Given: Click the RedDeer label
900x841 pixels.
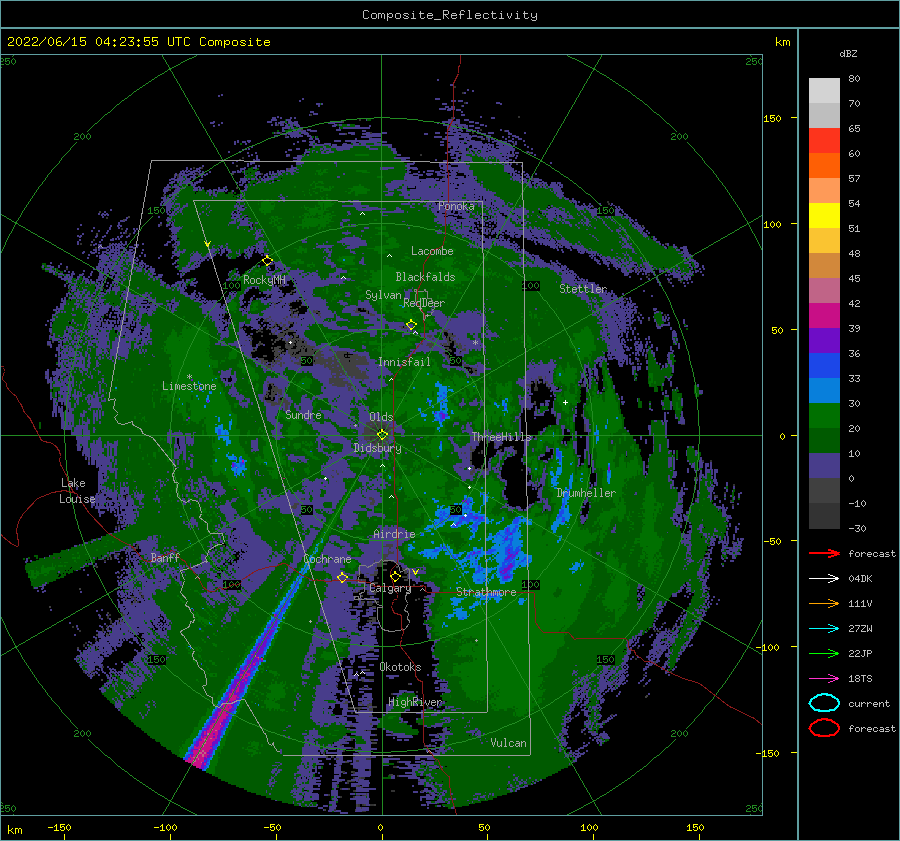Looking at the screenshot, I should [424, 303].
